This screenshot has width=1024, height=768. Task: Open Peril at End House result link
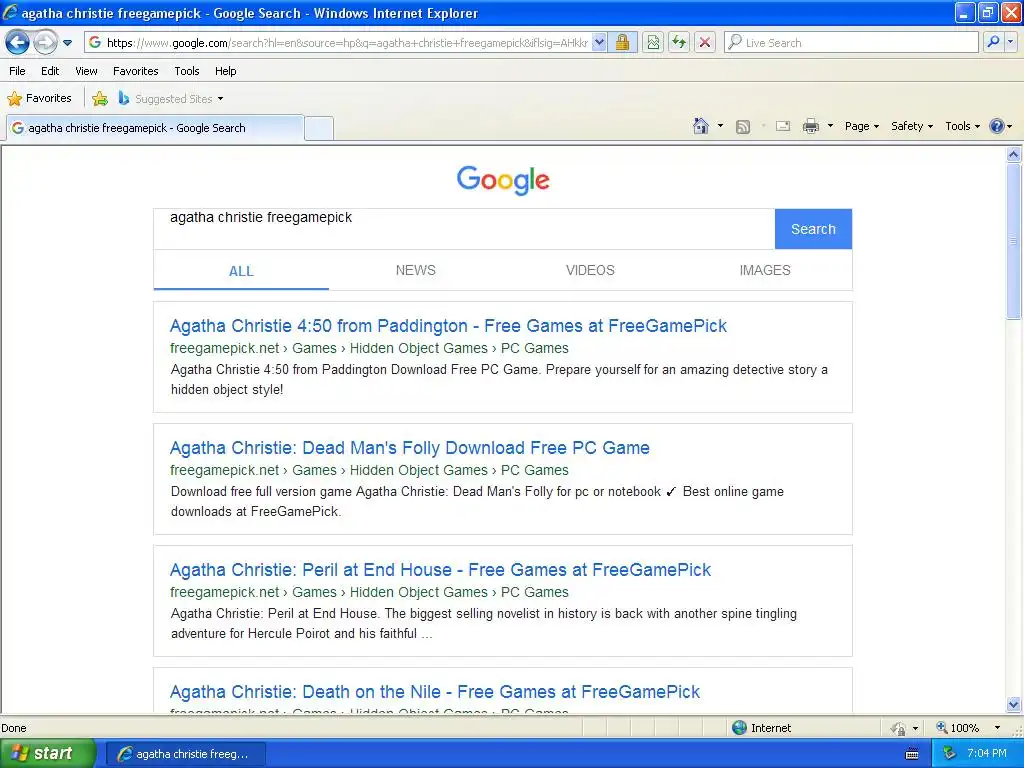tap(440, 570)
